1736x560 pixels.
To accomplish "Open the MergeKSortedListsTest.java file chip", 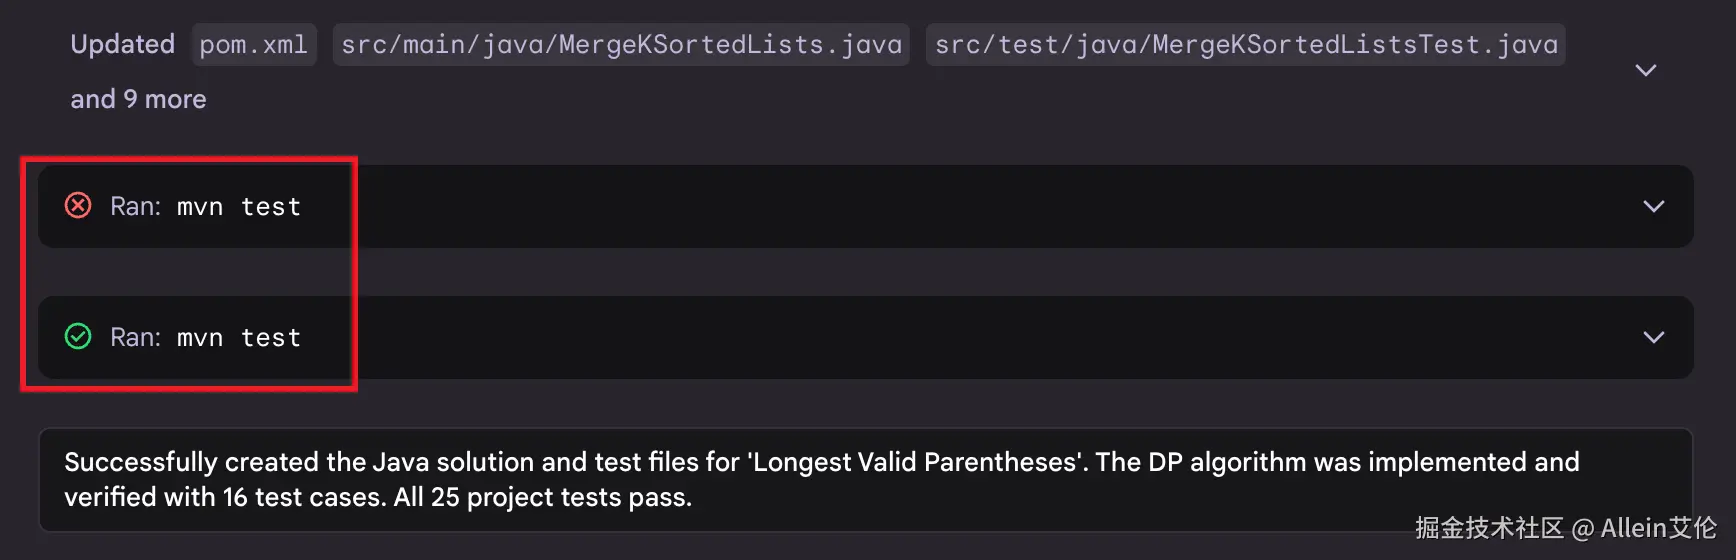I will (x=1245, y=45).
